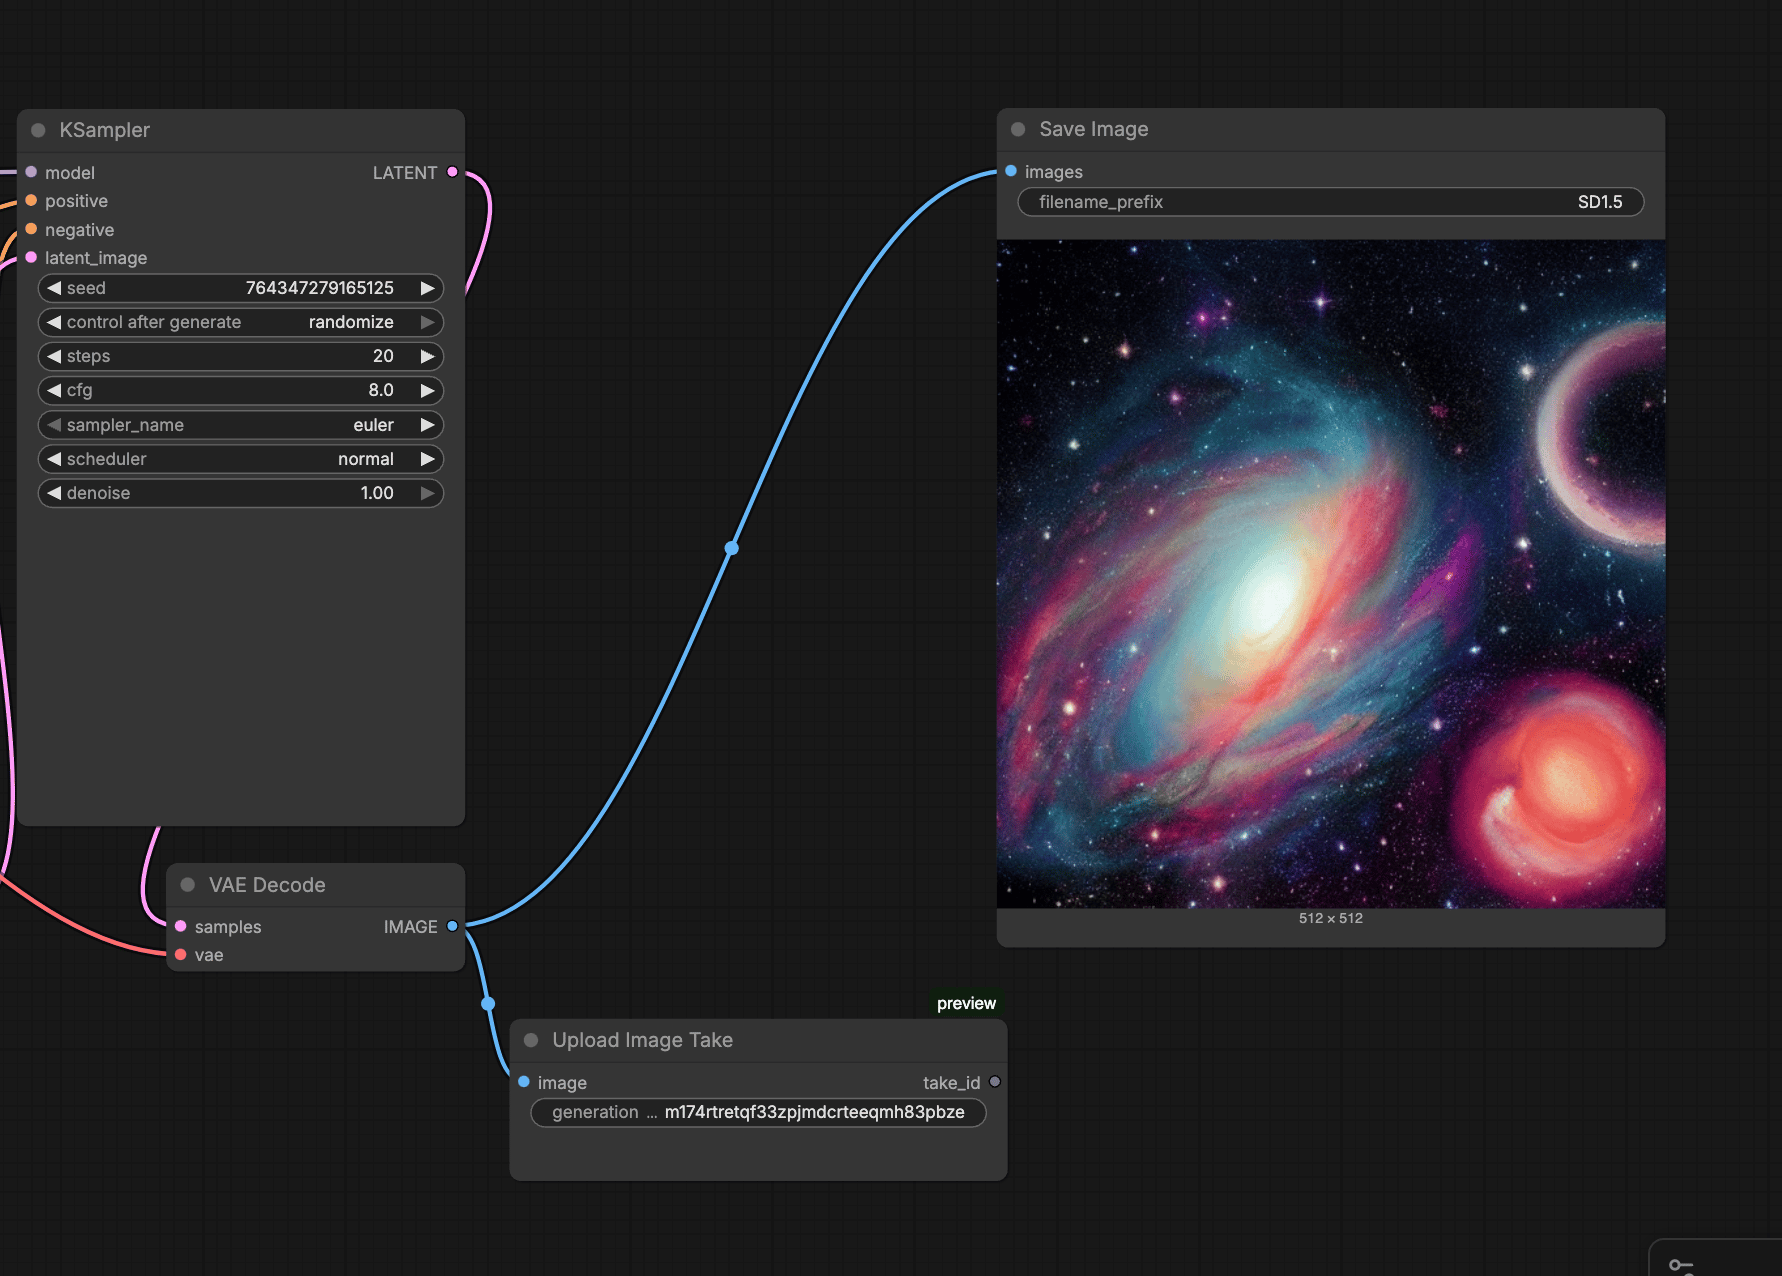
Task: Click the VAE Decode node title
Action: (x=267, y=885)
